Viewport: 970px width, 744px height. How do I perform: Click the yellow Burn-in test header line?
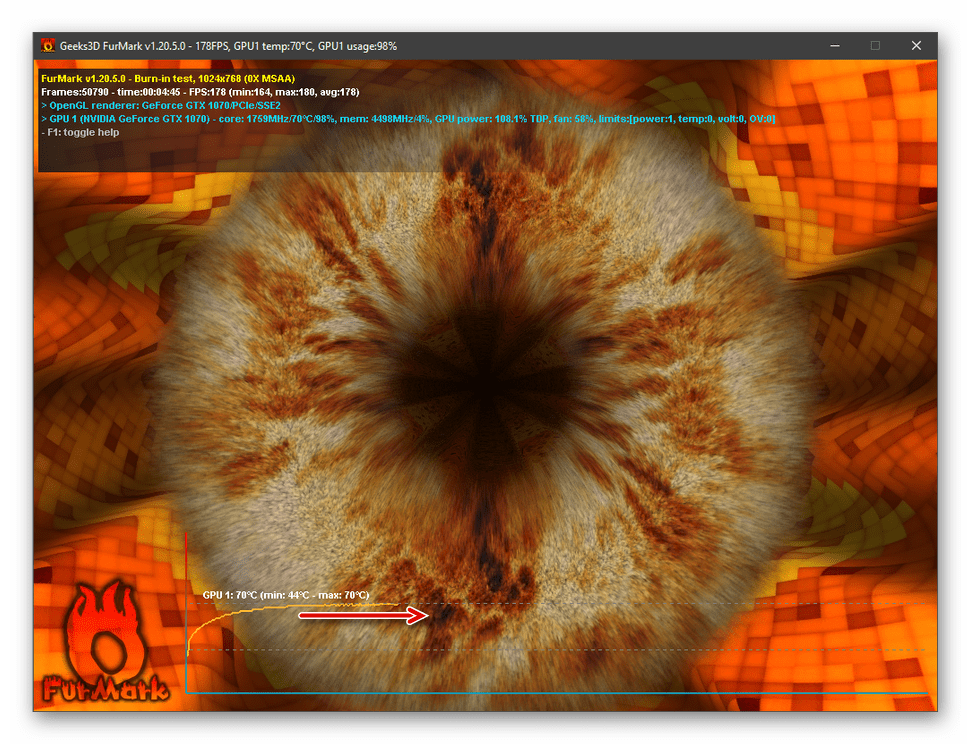[167, 78]
